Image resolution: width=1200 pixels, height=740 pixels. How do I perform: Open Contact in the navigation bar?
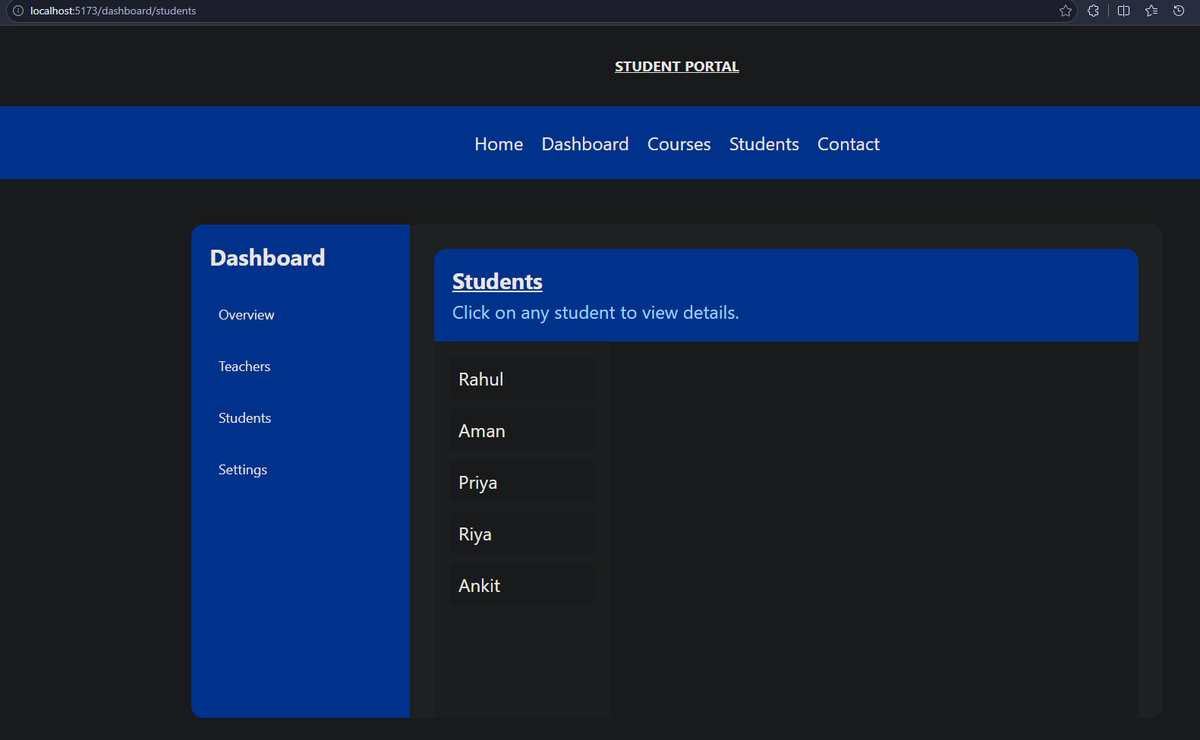848,144
